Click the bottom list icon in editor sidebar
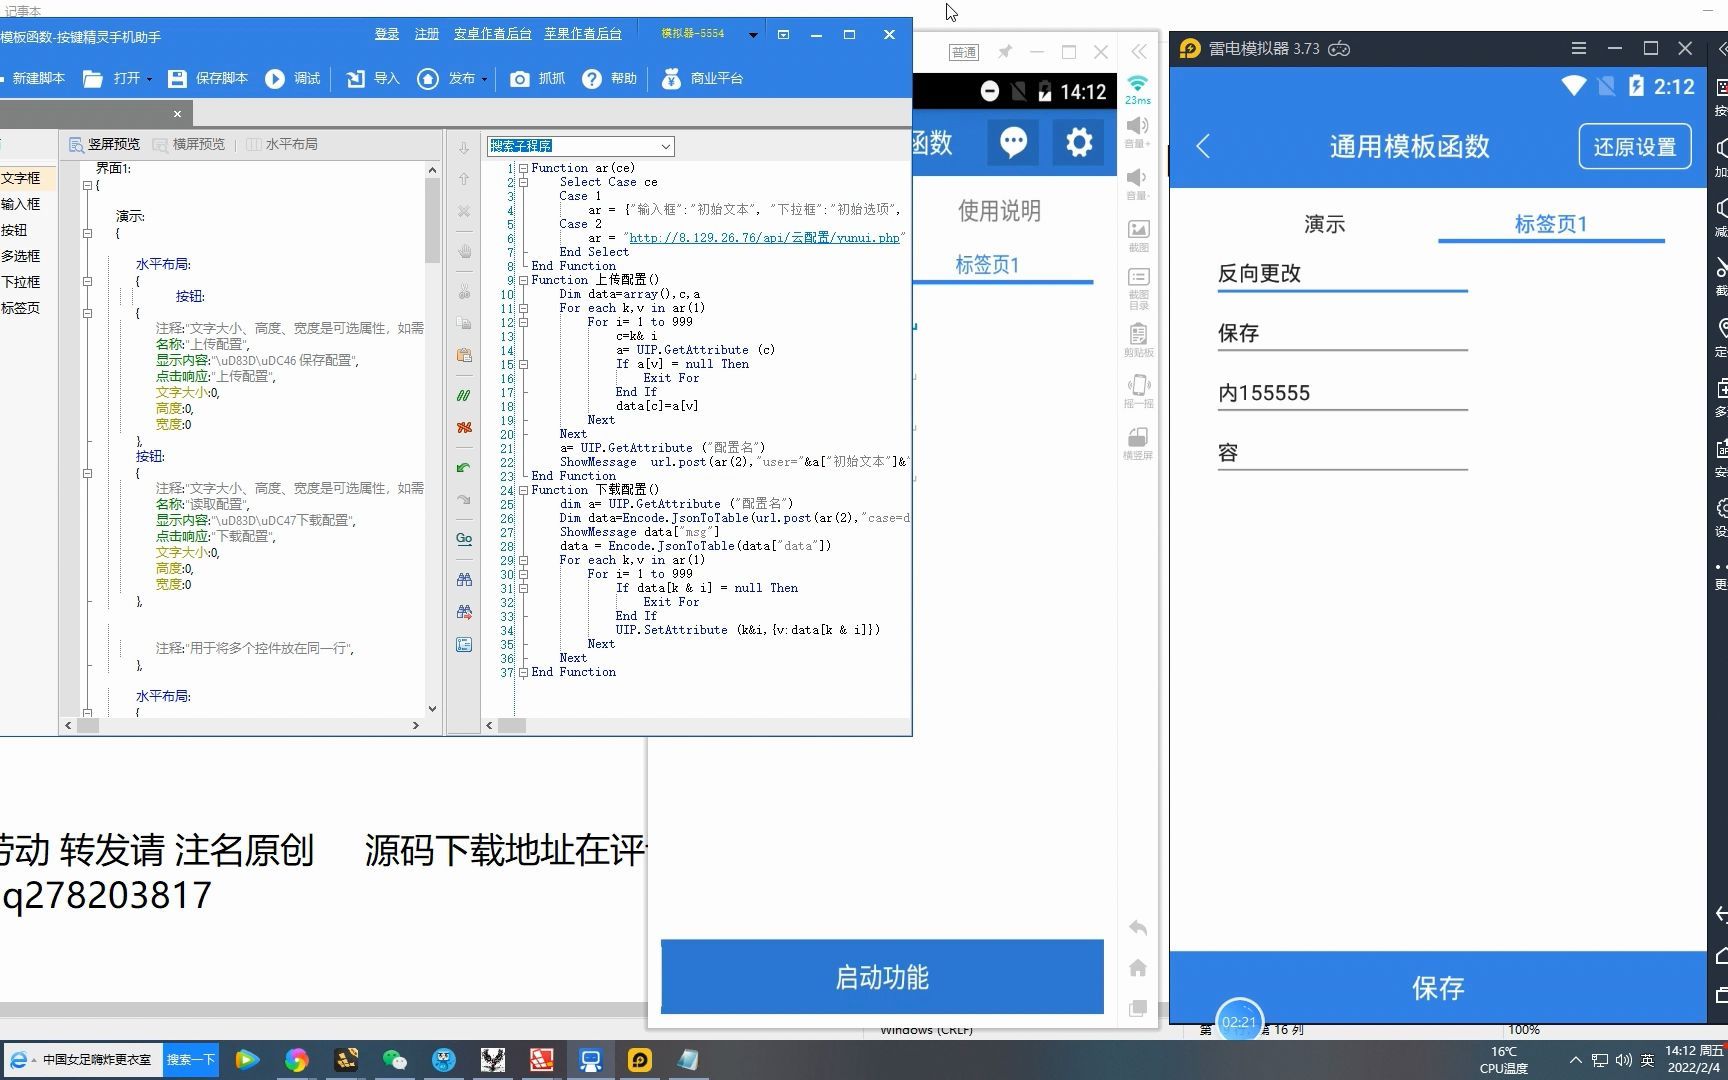1728x1080 pixels. click(464, 645)
